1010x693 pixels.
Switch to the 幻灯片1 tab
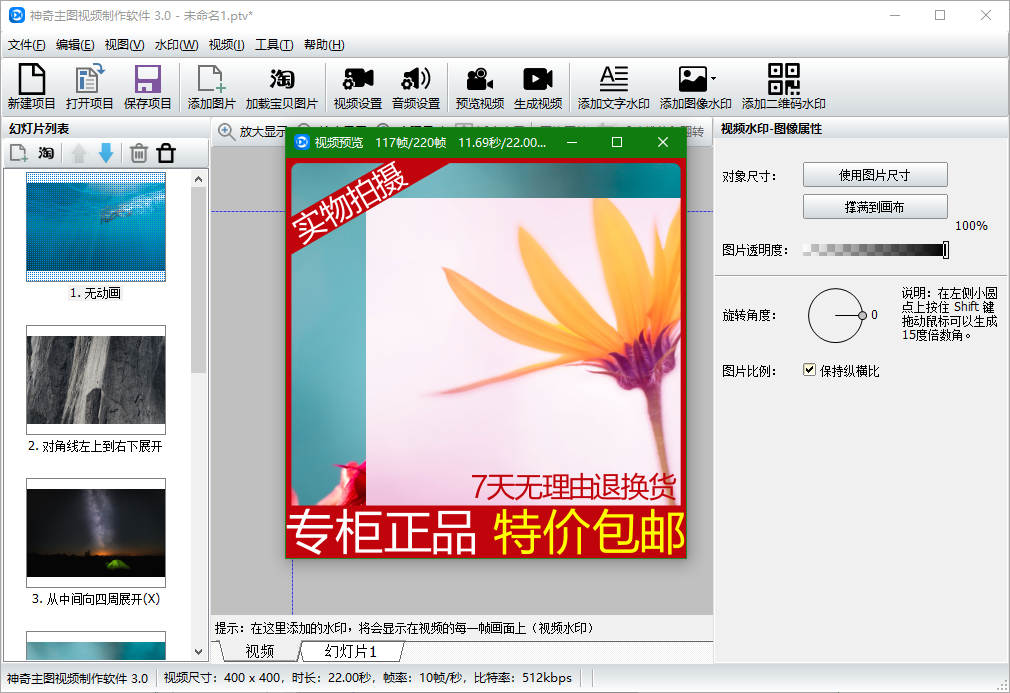(350, 652)
